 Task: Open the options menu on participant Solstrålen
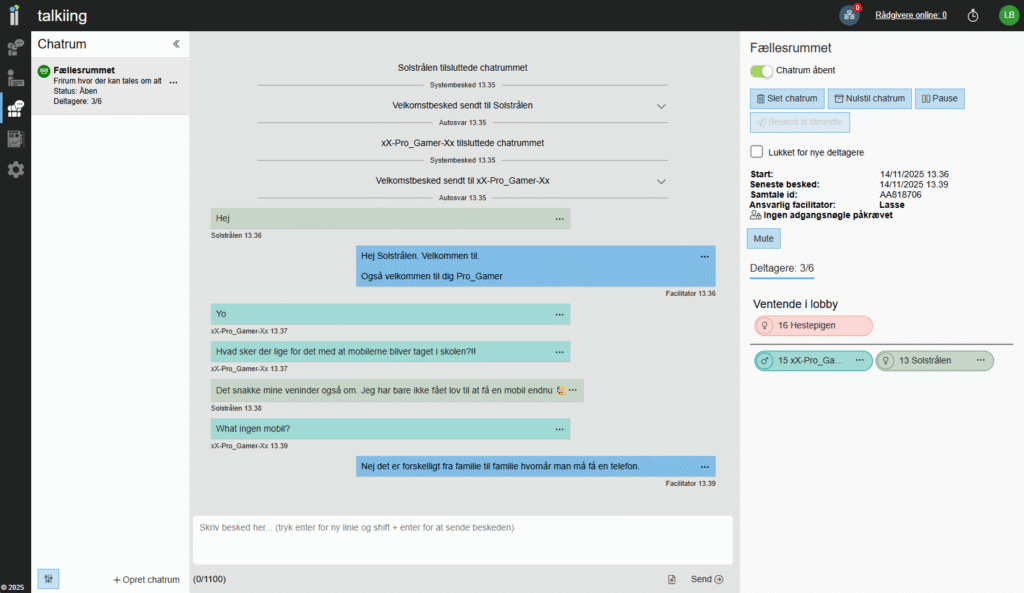tap(981, 360)
